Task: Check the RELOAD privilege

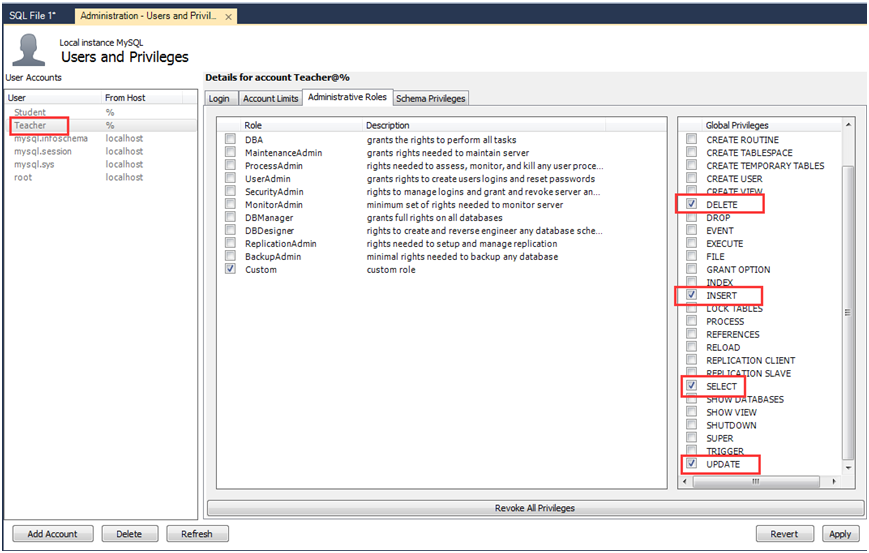Action: [692, 346]
